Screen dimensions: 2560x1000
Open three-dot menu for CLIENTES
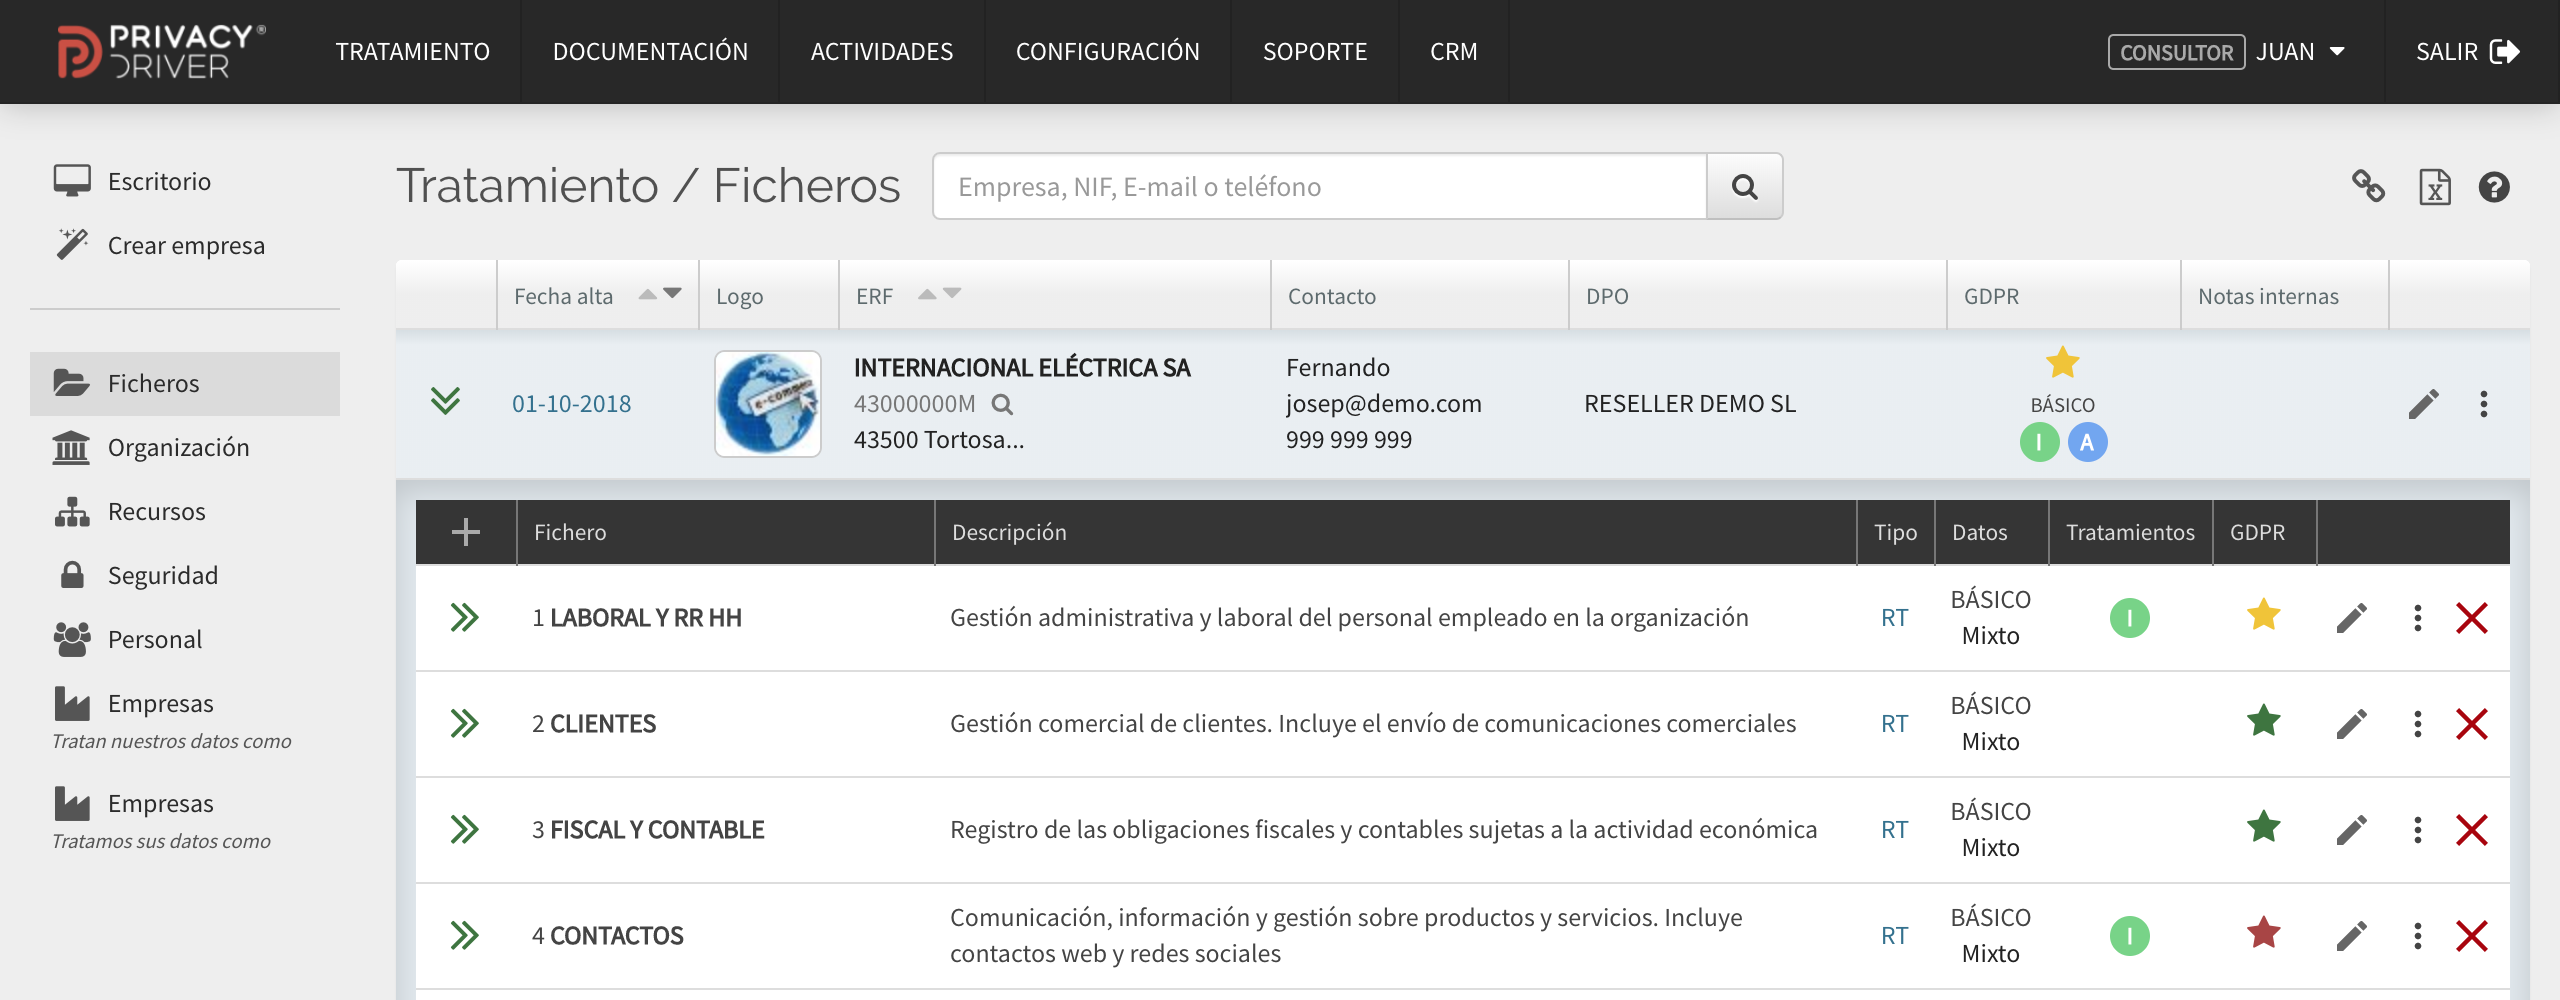click(x=2417, y=724)
